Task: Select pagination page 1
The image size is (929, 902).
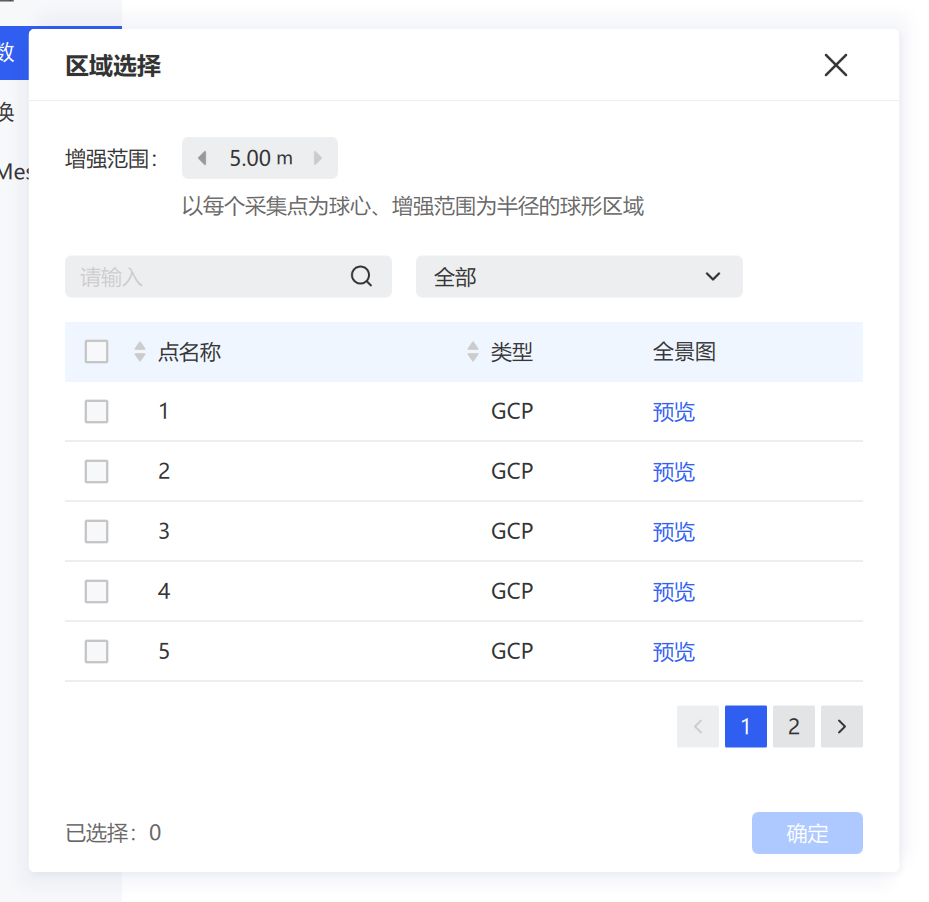Action: tap(746, 727)
